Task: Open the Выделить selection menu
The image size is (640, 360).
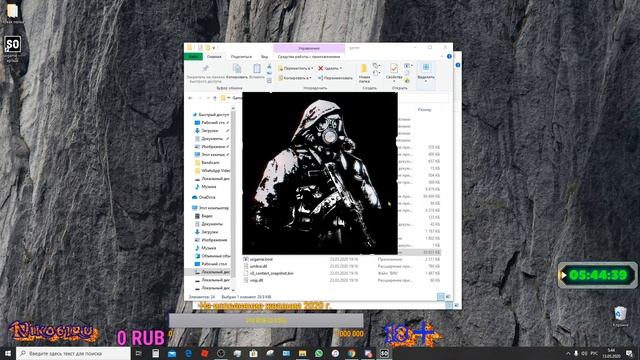Action: click(426, 72)
